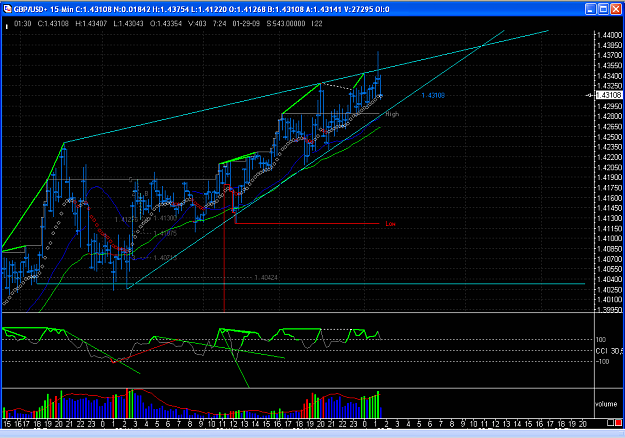The height and width of the screenshot is (438, 625).
Task: Click the S:543.00000 value in the status line
Action: [286, 24]
